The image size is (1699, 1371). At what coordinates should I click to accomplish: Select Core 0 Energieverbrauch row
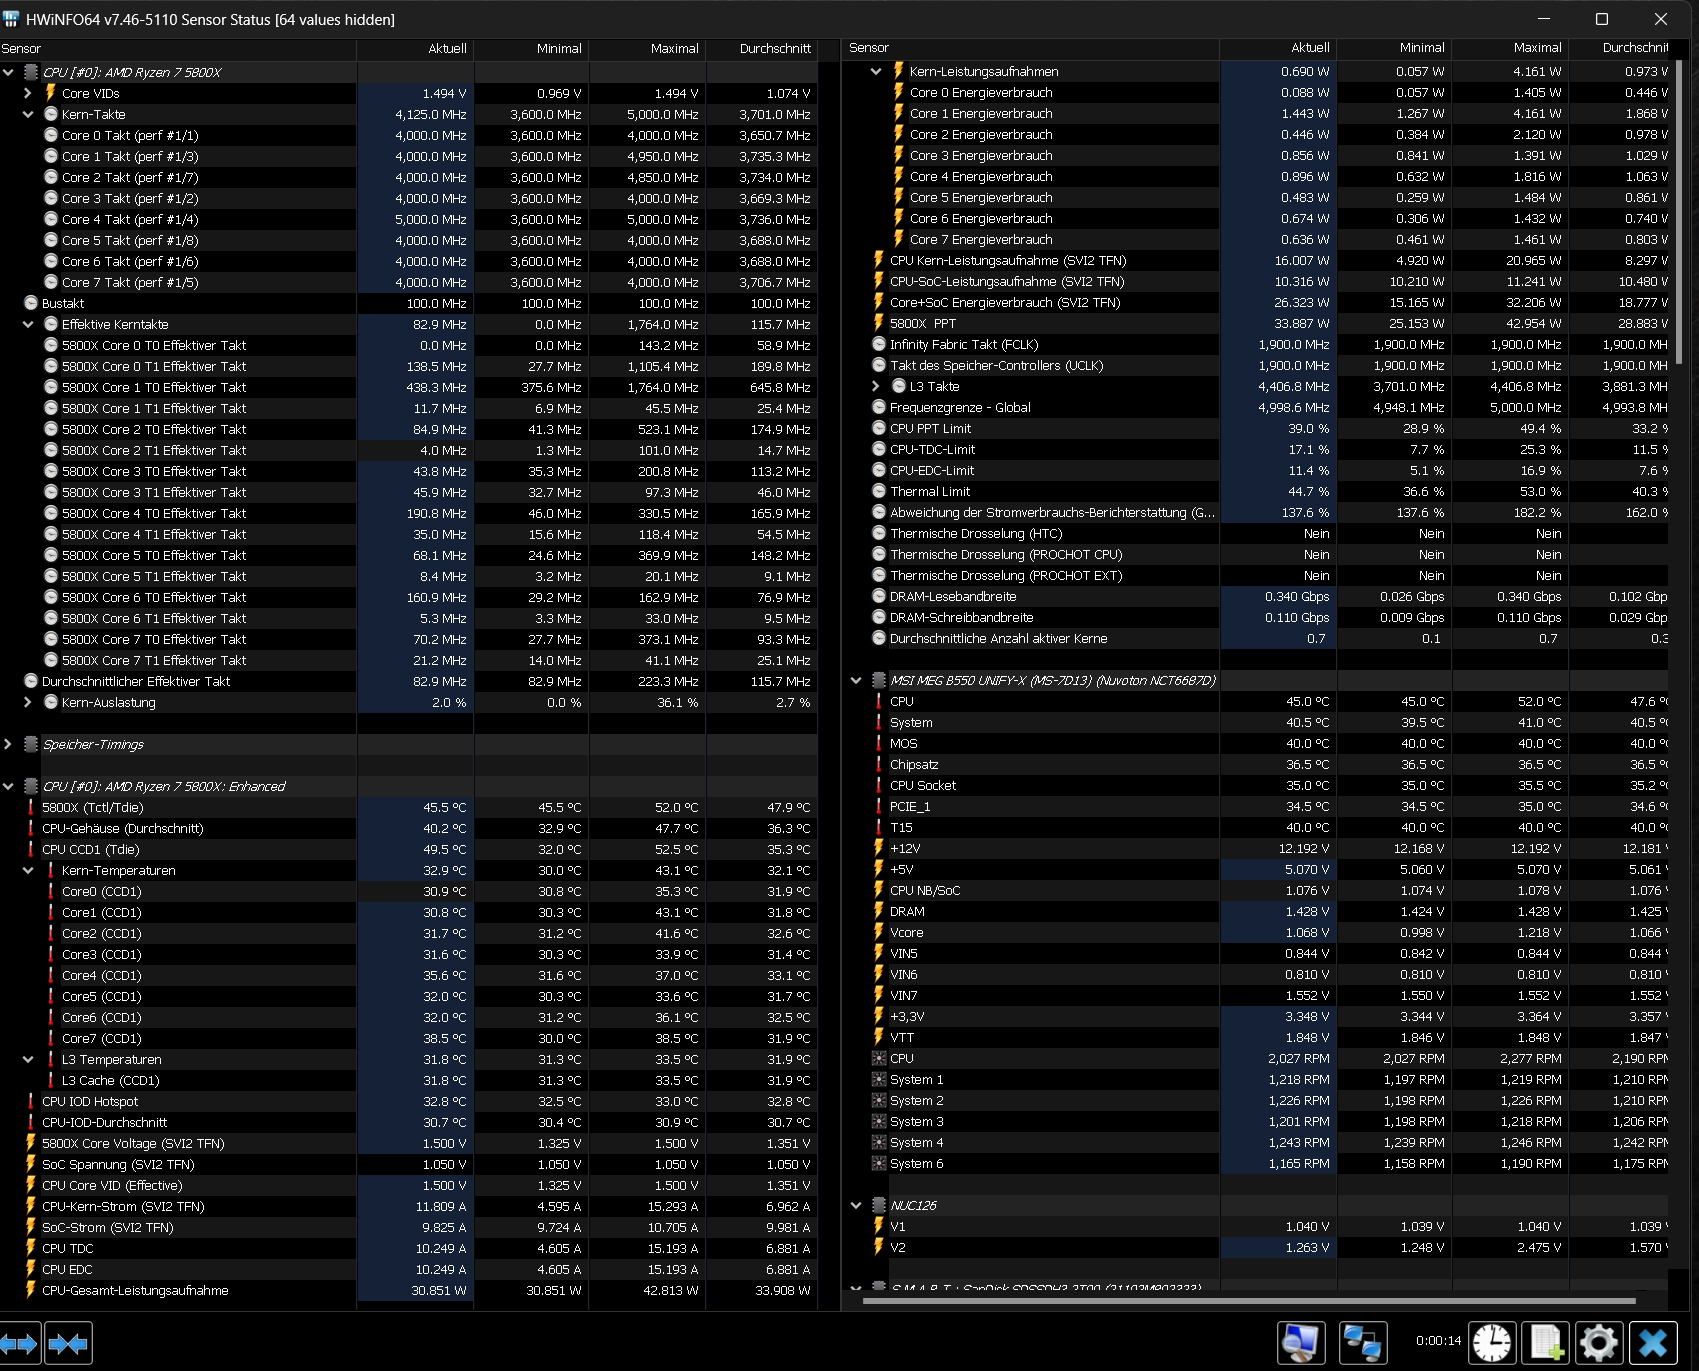1256,92
